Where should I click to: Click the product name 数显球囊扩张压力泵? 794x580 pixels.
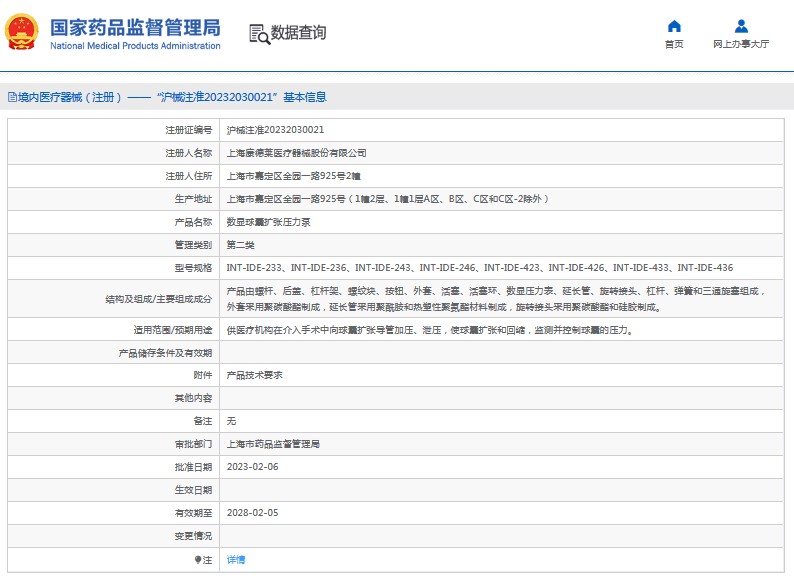(268, 222)
